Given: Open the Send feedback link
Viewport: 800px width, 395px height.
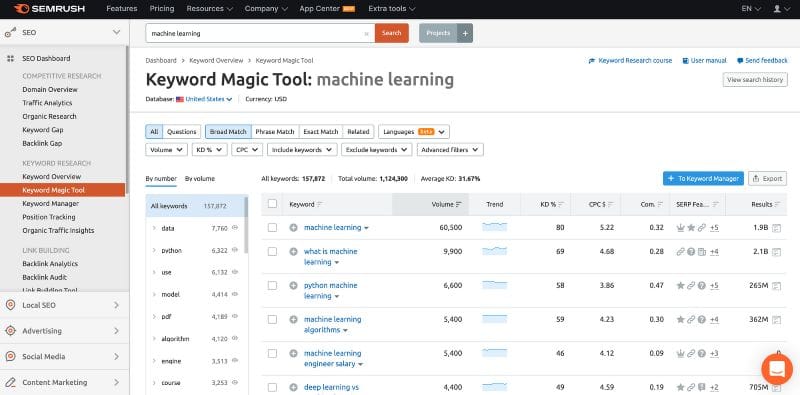Looking at the screenshot, I should tap(762, 60).
